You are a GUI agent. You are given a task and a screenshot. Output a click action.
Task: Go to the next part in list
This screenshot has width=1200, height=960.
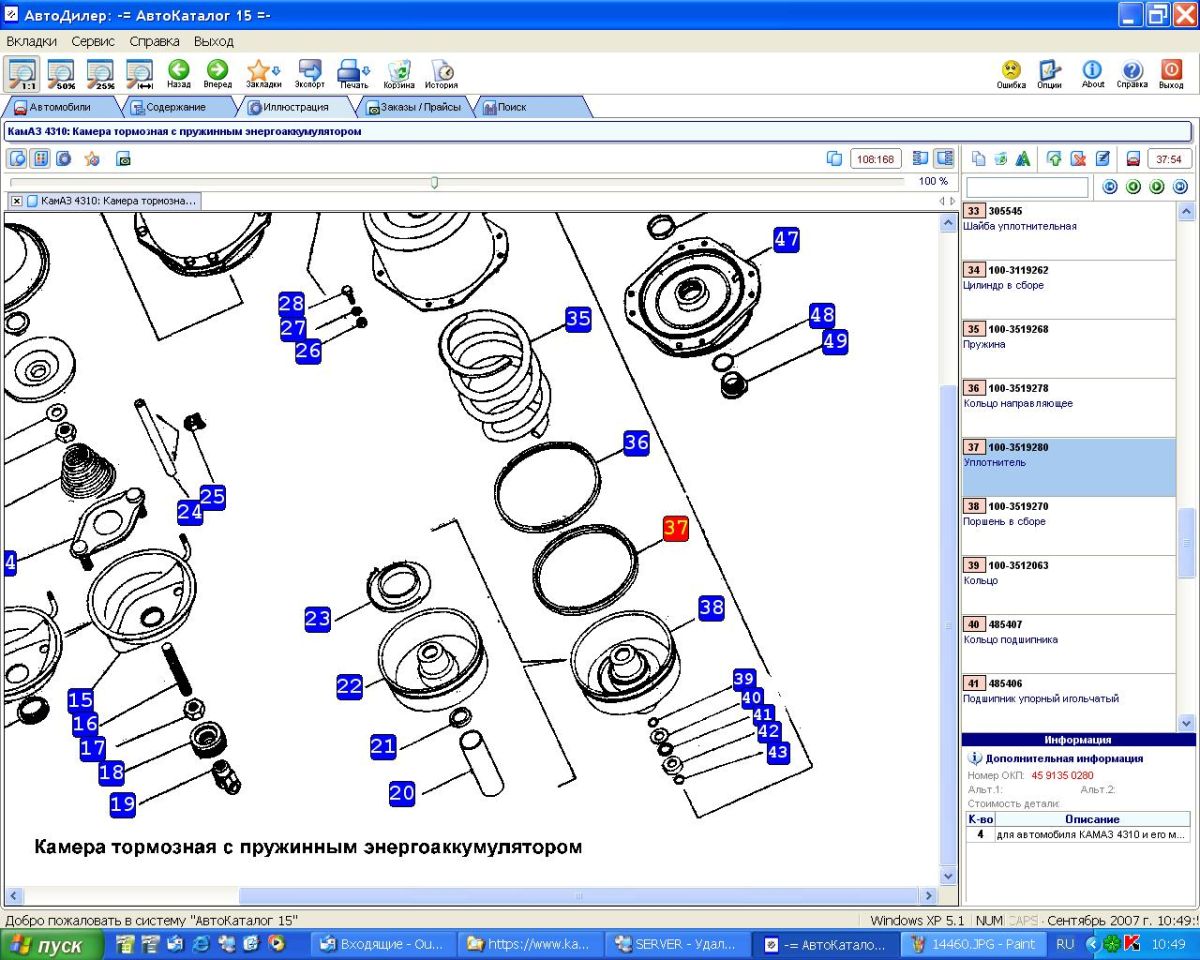pyautogui.click(x=1157, y=187)
